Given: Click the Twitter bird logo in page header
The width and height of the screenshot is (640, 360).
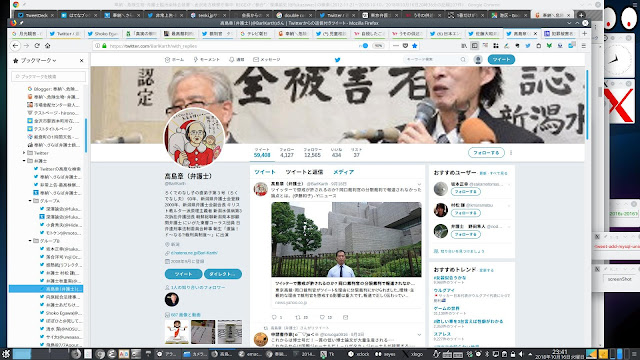Looking at the screenshot, I should (x=338, y=60).
